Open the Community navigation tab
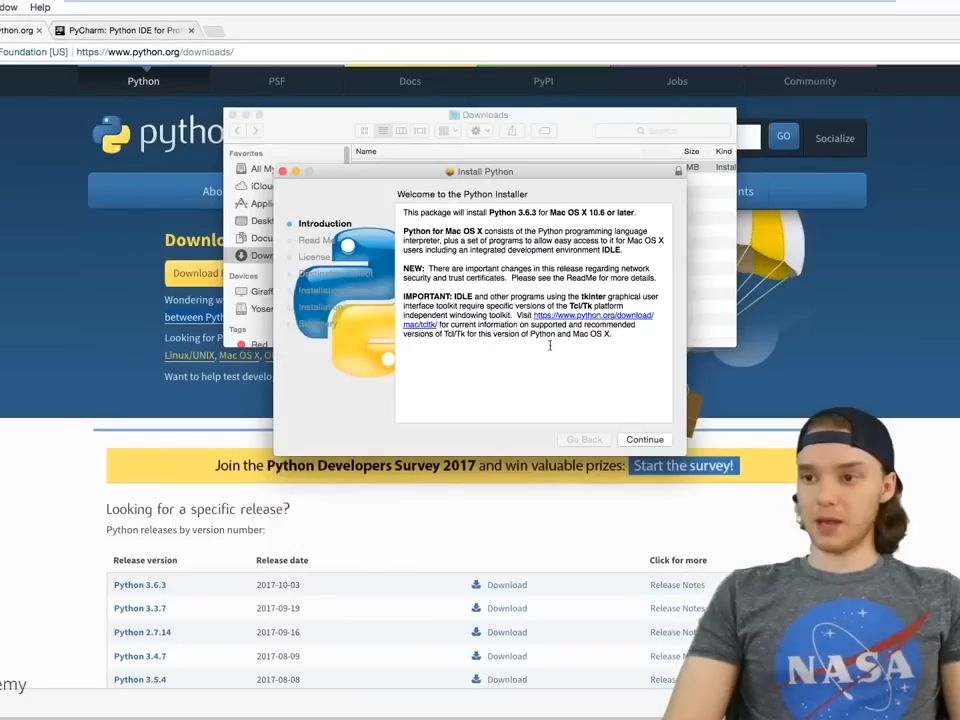Image resolution: width=960 pixels, height=720 pixels. tap(810, 81)
